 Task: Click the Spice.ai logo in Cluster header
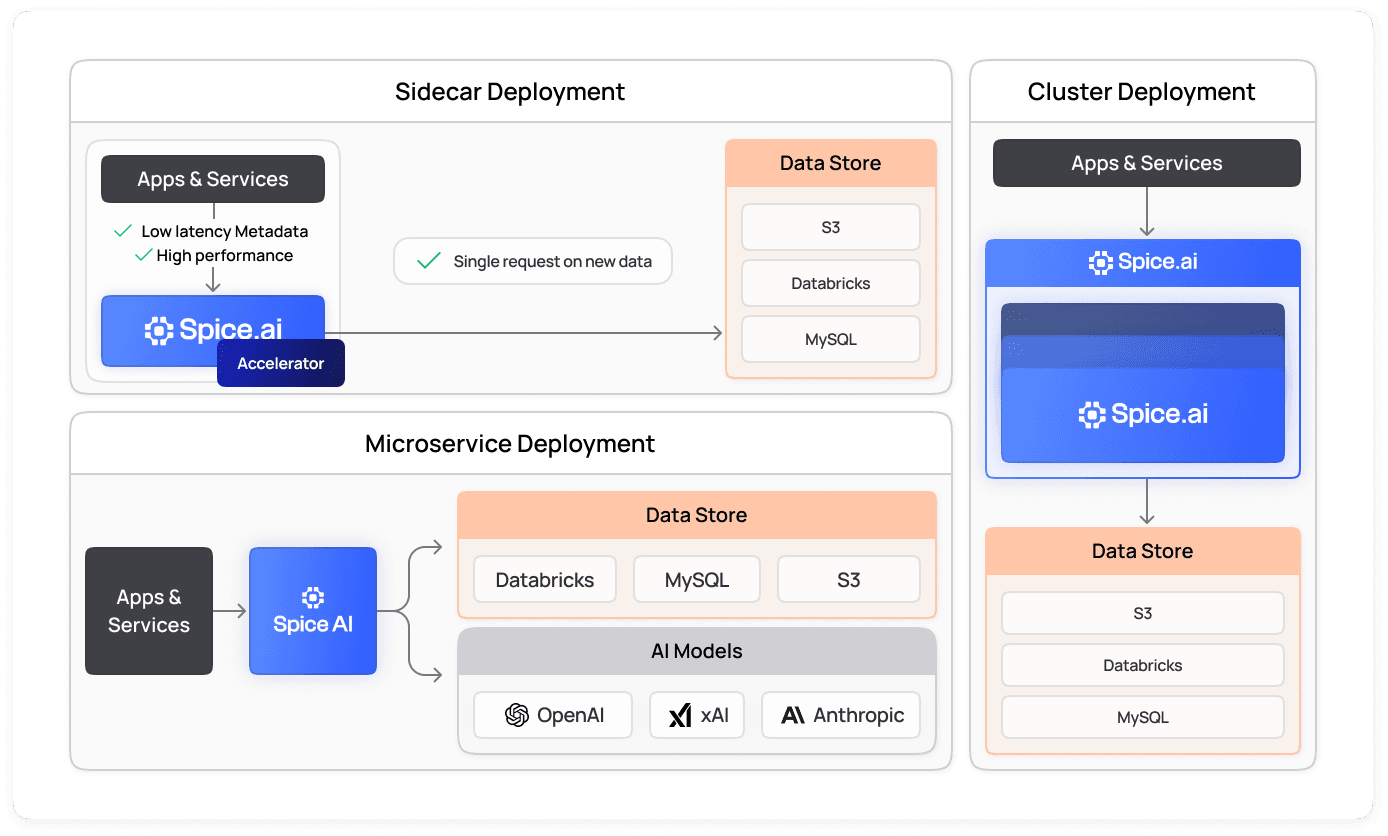[x=1100, y=263]
